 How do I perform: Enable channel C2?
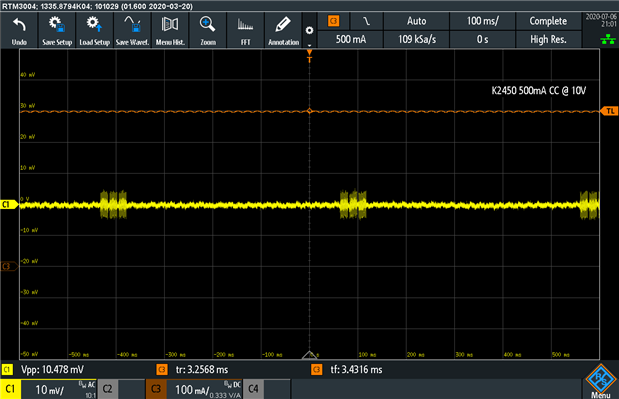(107, 389)
